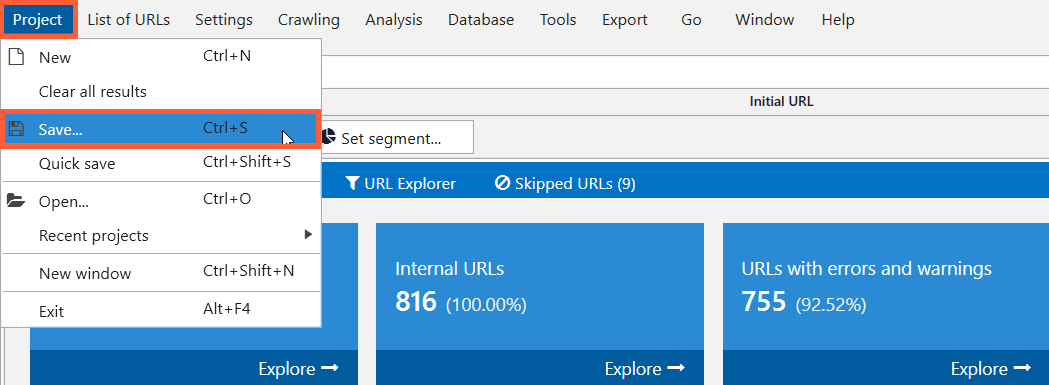Screen dimensions: 1049x385
Task: Click the 755 errors and warnings count
Action: [x=764, y=302]
